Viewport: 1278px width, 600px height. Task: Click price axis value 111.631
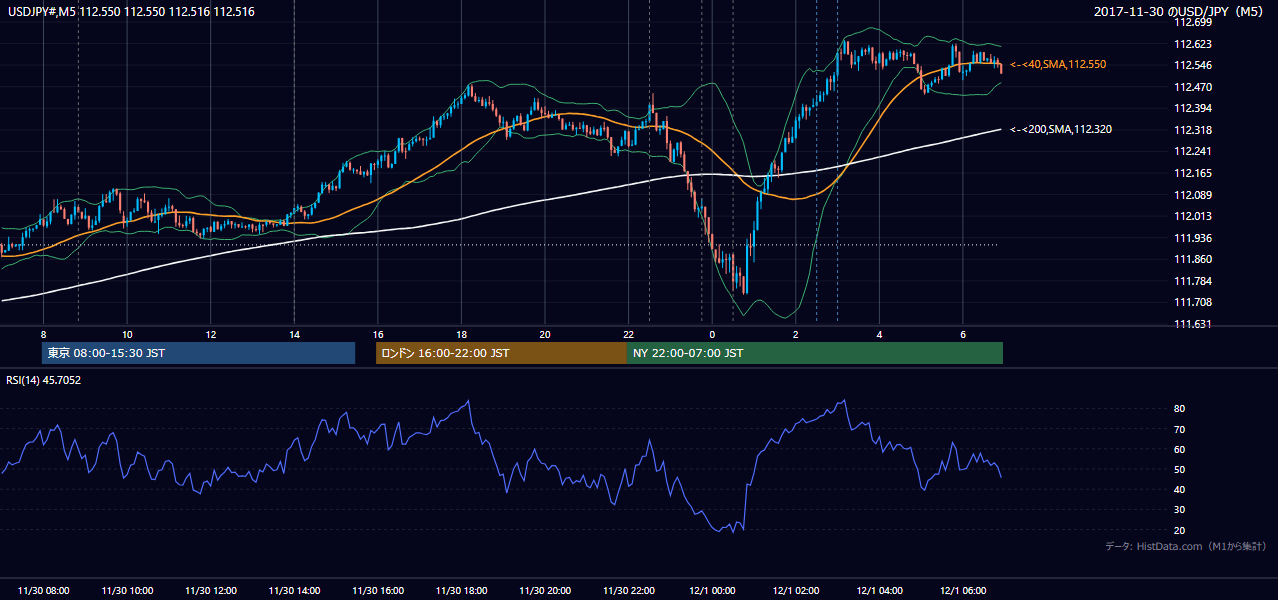[x=1194, y=324]
